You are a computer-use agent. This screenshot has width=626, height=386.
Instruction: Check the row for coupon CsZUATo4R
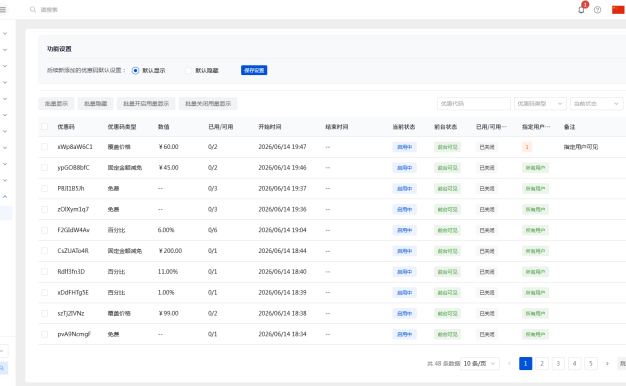pos(44,251)
